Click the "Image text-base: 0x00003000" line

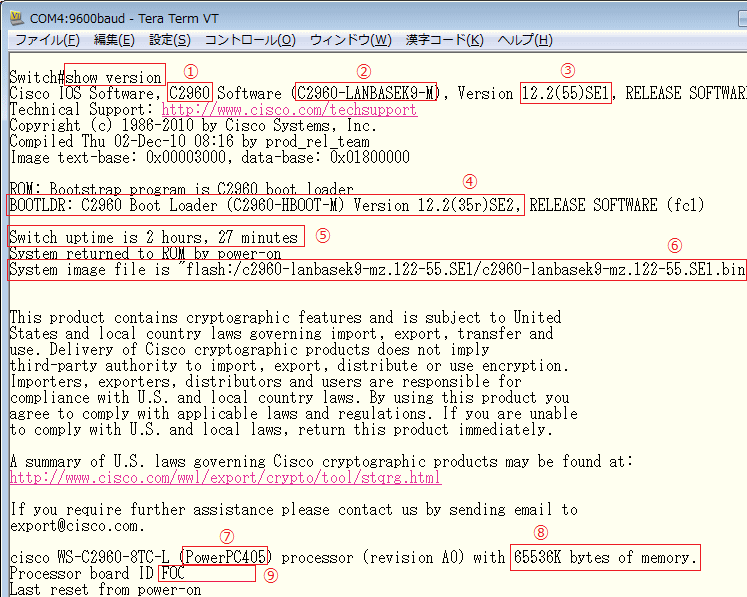pyautogui.click(x=210, y=157)
